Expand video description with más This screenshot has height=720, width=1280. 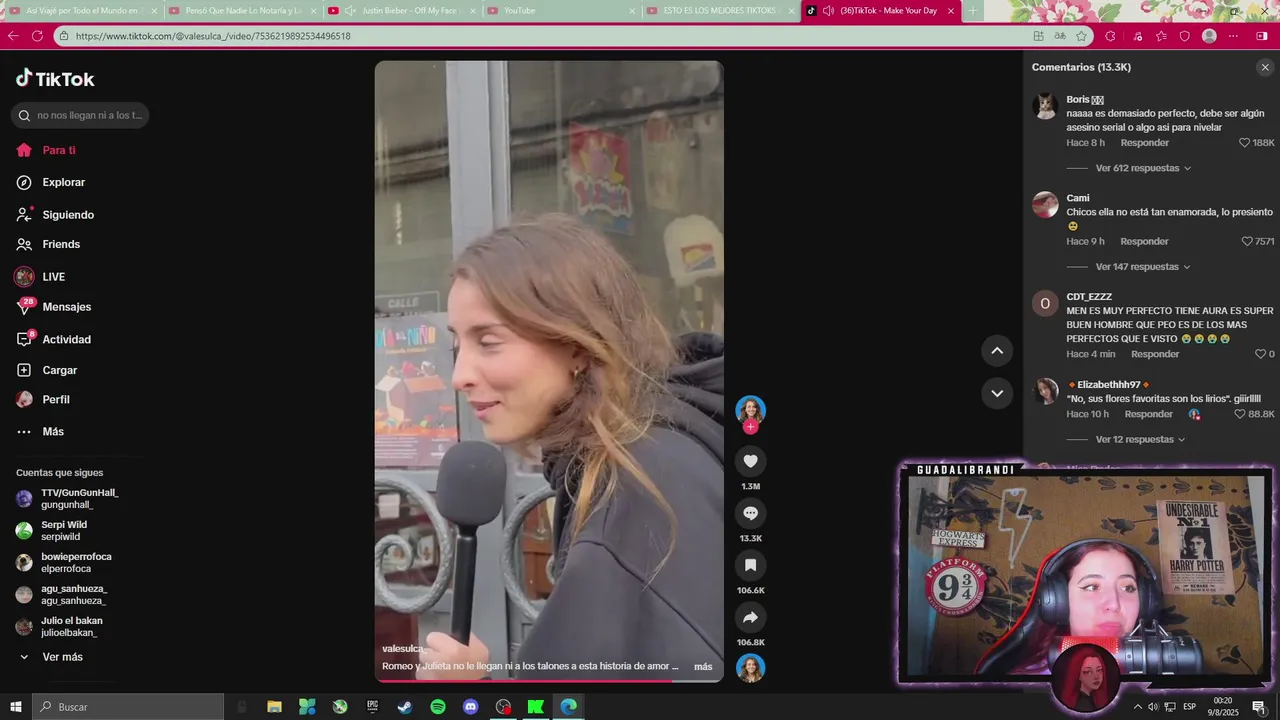(x=703, y=667)
